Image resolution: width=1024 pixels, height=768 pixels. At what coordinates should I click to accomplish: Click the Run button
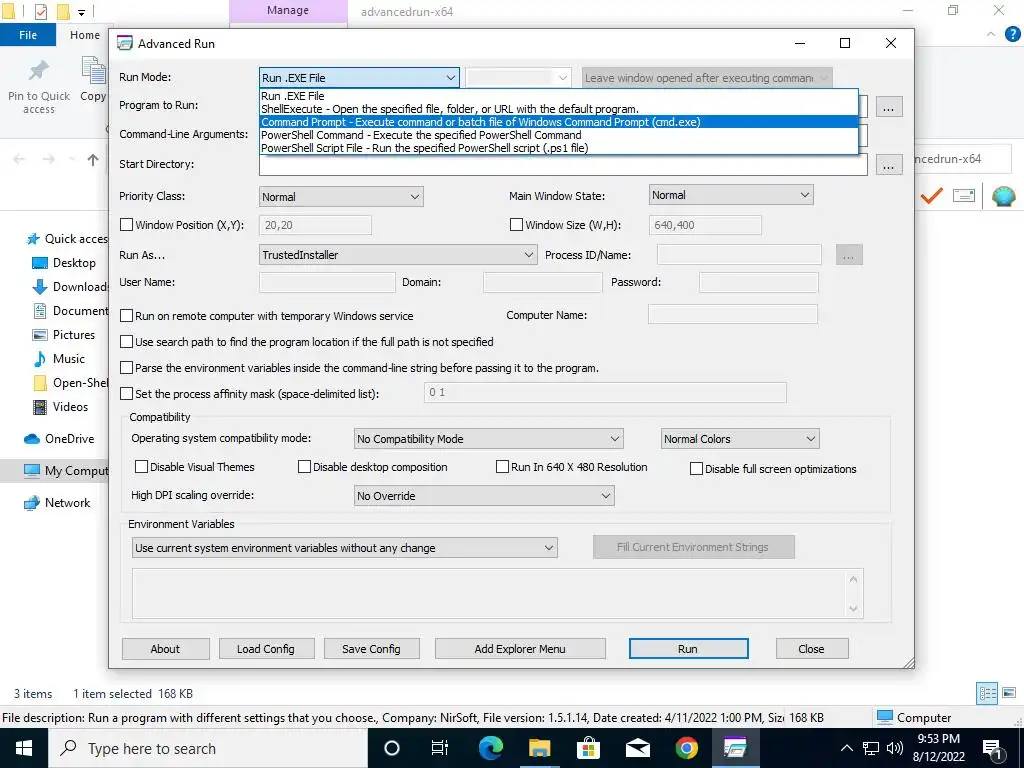click(x=688, y=648)
